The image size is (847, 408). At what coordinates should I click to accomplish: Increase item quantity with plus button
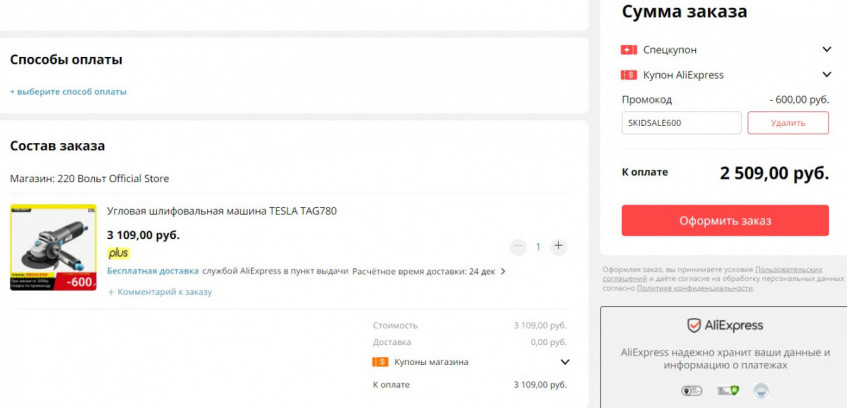558,246
